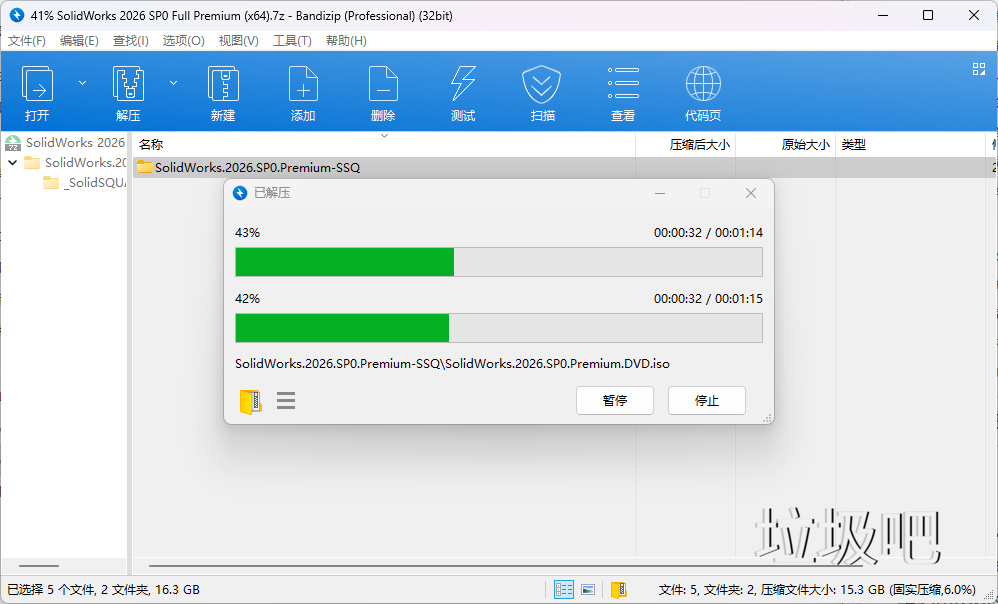
Task: Expand the dropdown arrow next to 解压
Action: pyautogui.click(x=173, y=83)
